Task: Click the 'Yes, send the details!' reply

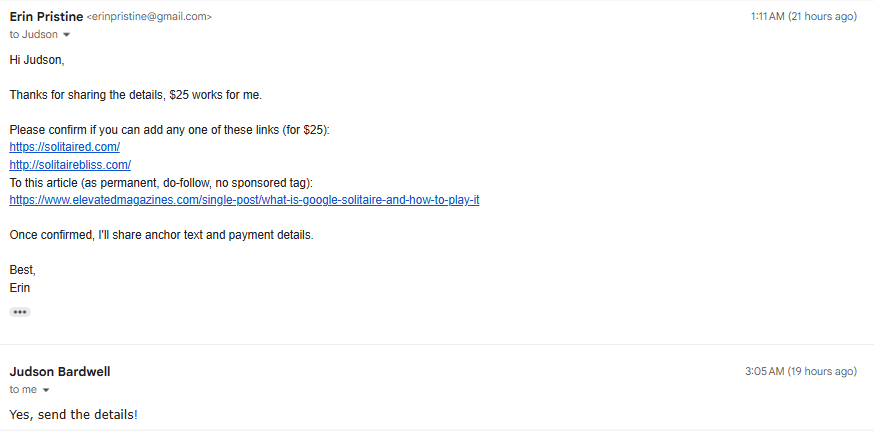Action: (x=74, y=415)
